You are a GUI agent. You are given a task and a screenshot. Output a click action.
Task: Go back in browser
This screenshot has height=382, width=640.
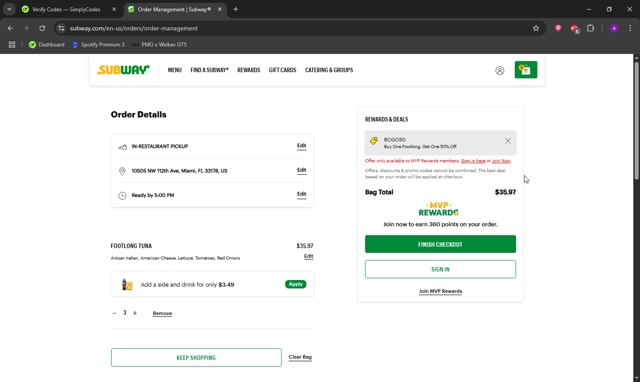click(11, 28)
